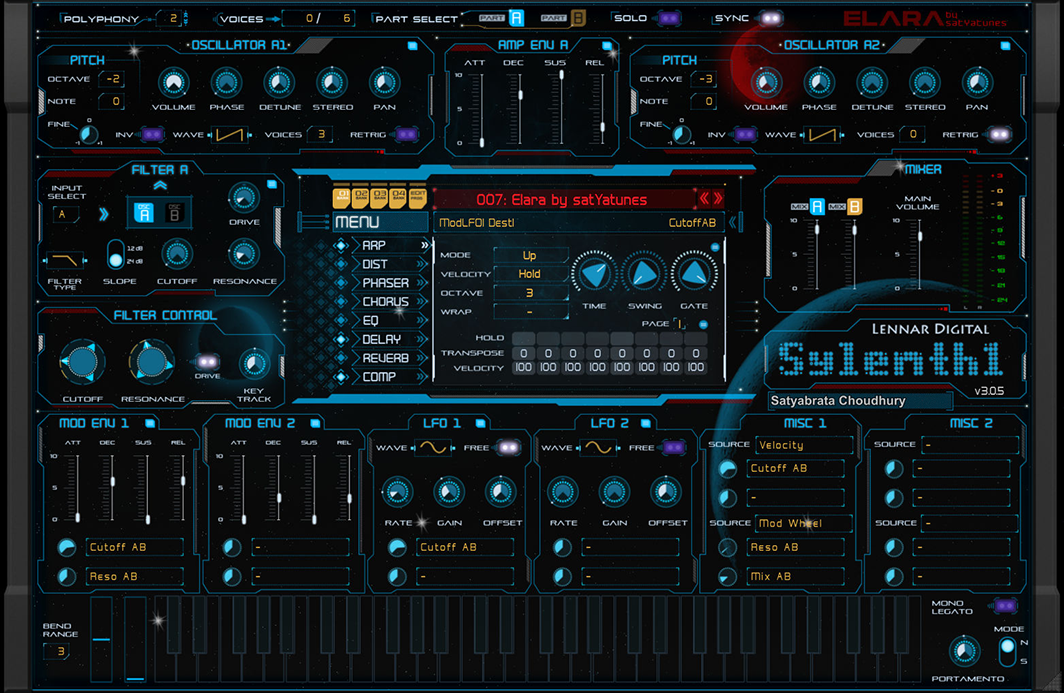The image size is (1064, 693).
Task: Click the next preset arrow
Action: point(718,199)
